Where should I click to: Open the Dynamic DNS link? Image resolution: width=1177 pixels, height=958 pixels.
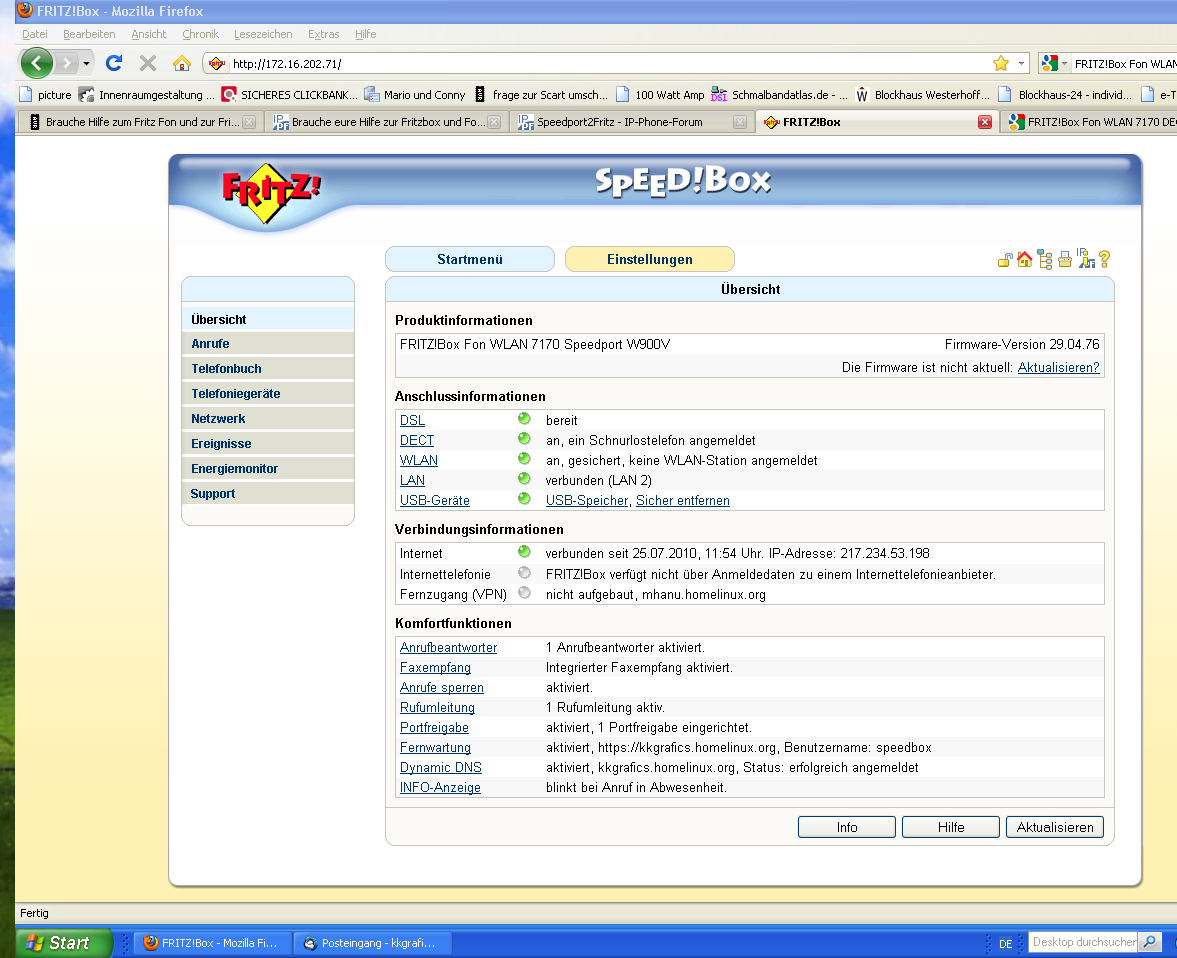(x=440, y=767)
